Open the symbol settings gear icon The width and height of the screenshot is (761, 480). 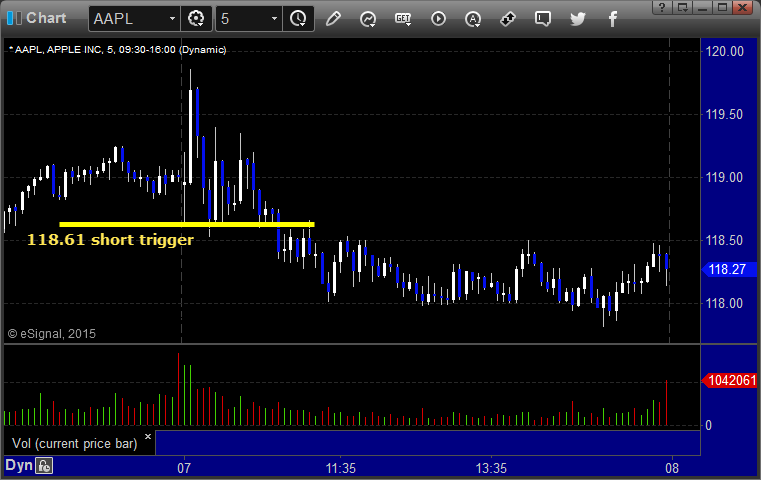pos(196,19)
